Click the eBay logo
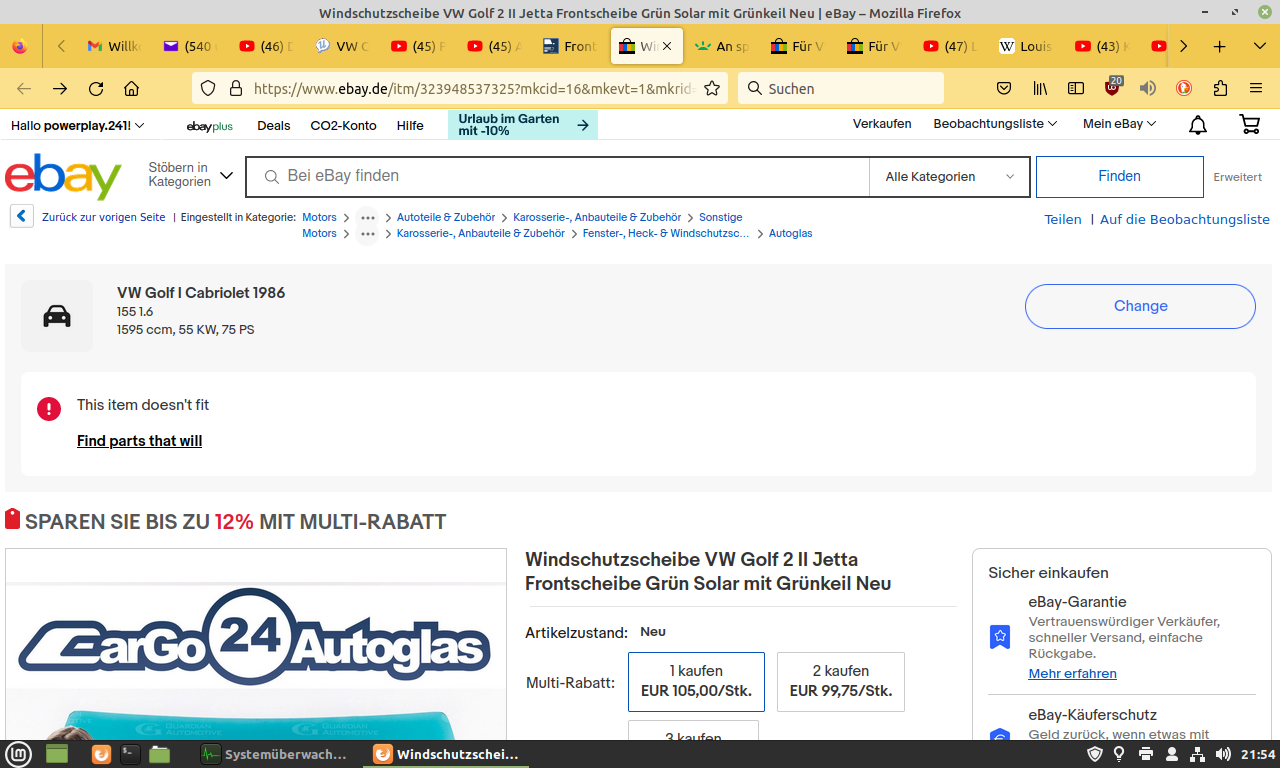 click(63, 177)
